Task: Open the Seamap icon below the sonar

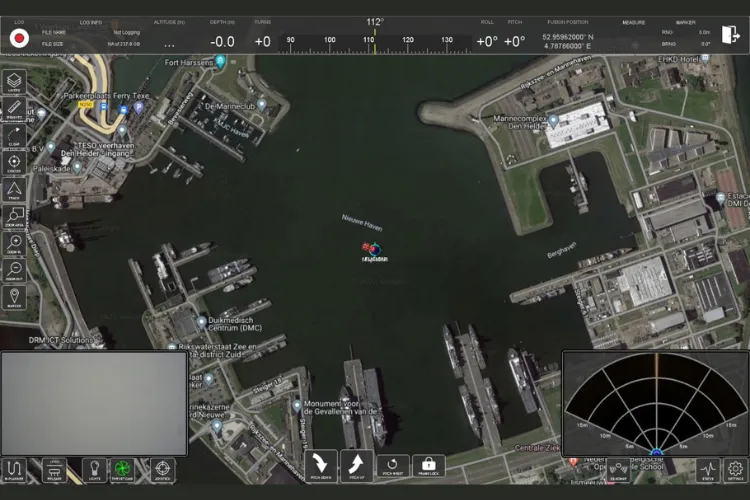Action: 618,470
